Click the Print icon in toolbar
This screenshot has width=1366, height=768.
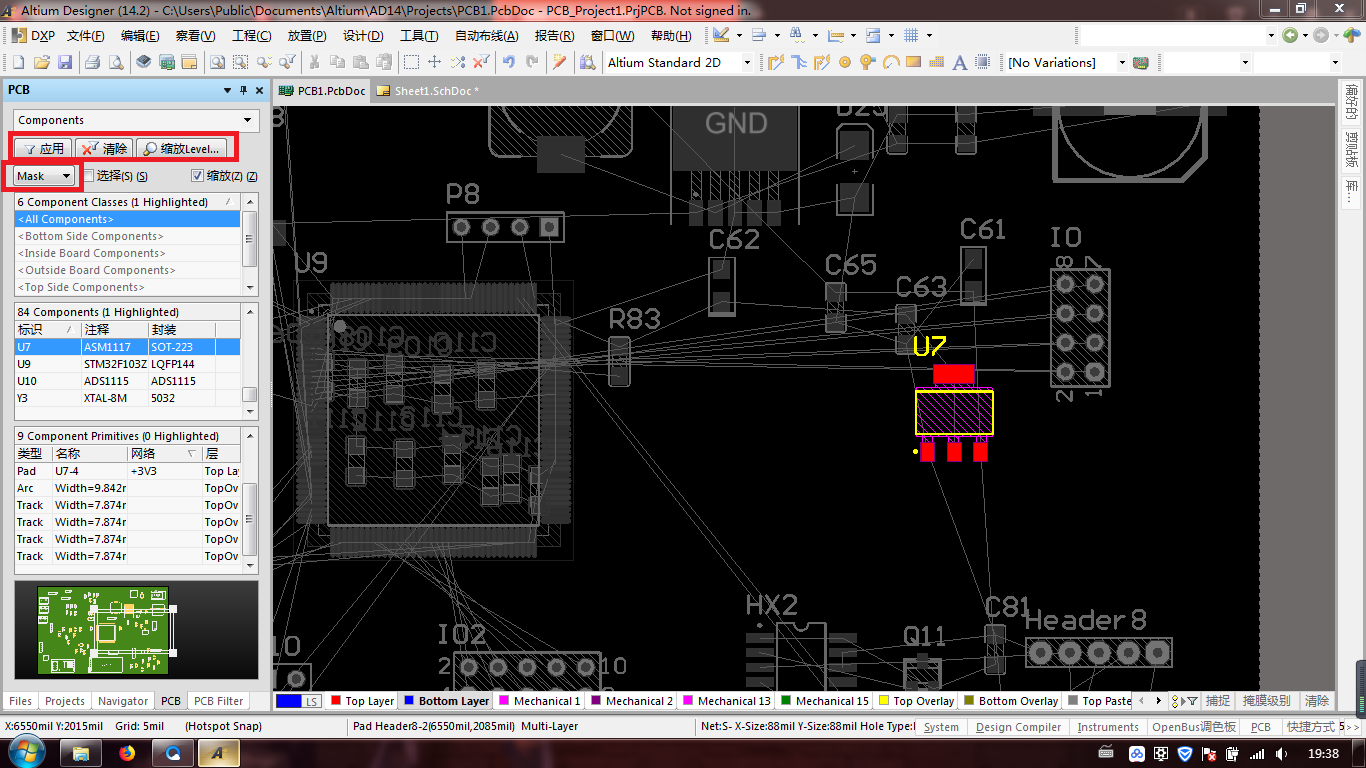(x=92, y=62)
